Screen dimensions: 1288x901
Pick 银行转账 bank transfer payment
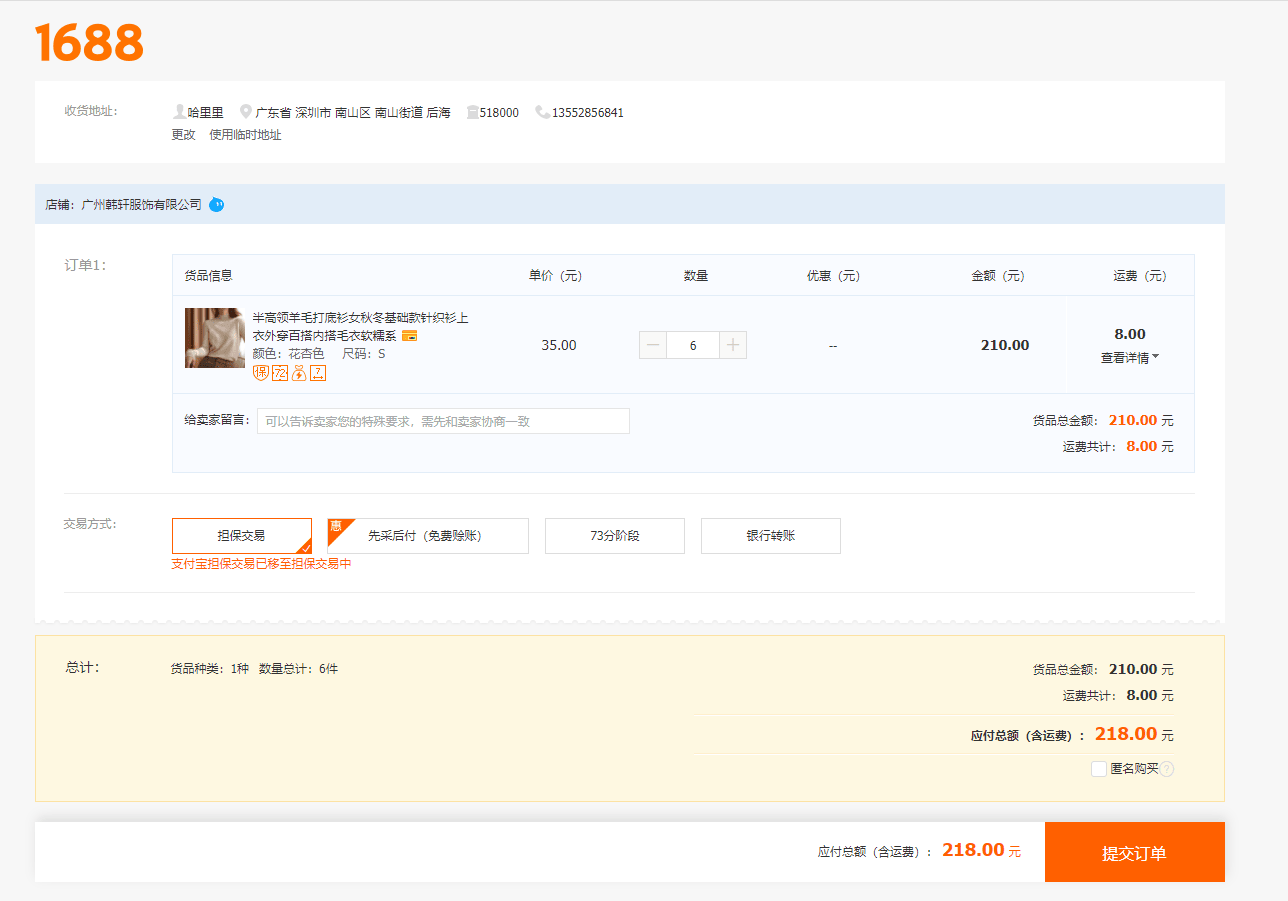(x=770, y=536)
